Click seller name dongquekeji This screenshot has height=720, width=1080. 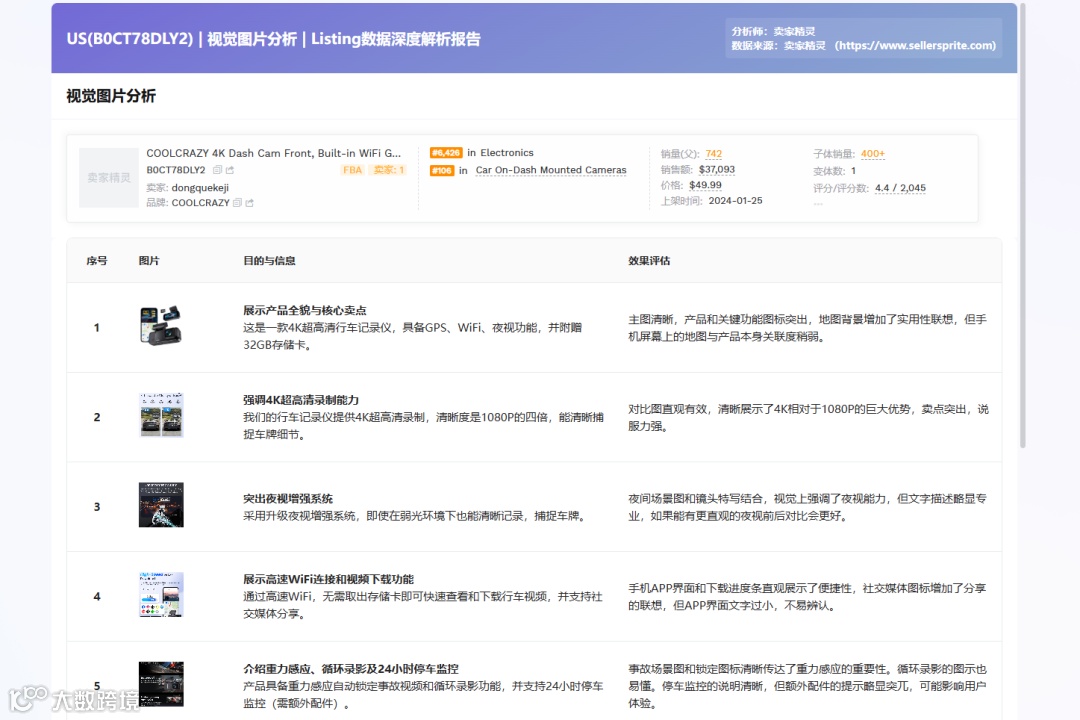pyautogui.click(x=200, y=187)
